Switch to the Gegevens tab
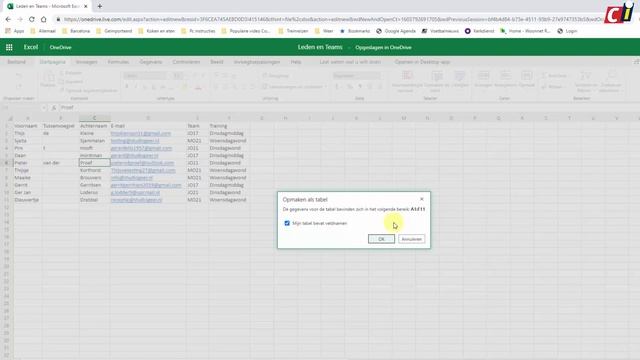 151,62
